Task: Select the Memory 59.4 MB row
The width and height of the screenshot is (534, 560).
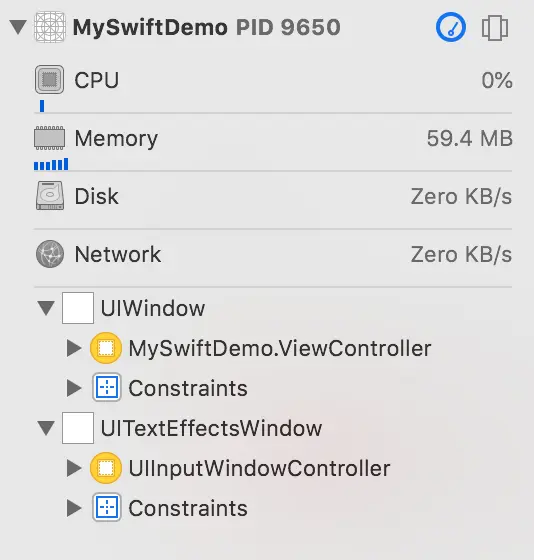Action: (273, 146)
